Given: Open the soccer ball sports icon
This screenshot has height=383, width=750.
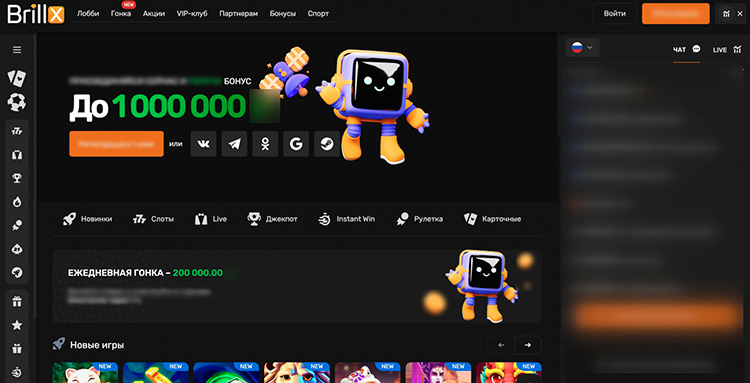Looking at the screenshot, I should [x=17, y=102].
